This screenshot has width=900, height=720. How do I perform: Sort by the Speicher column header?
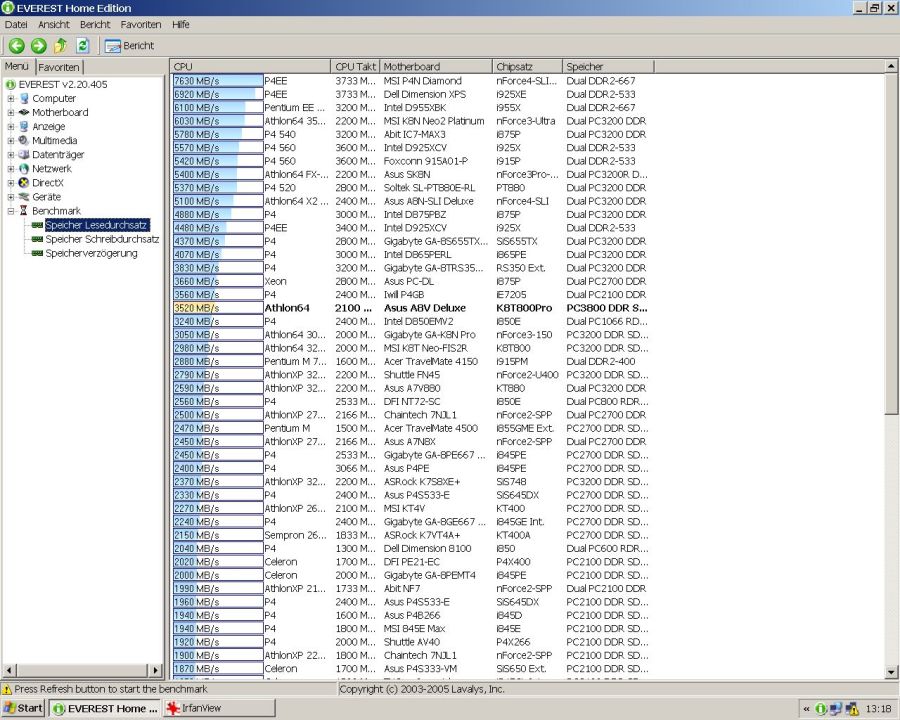tap(608, 67)
